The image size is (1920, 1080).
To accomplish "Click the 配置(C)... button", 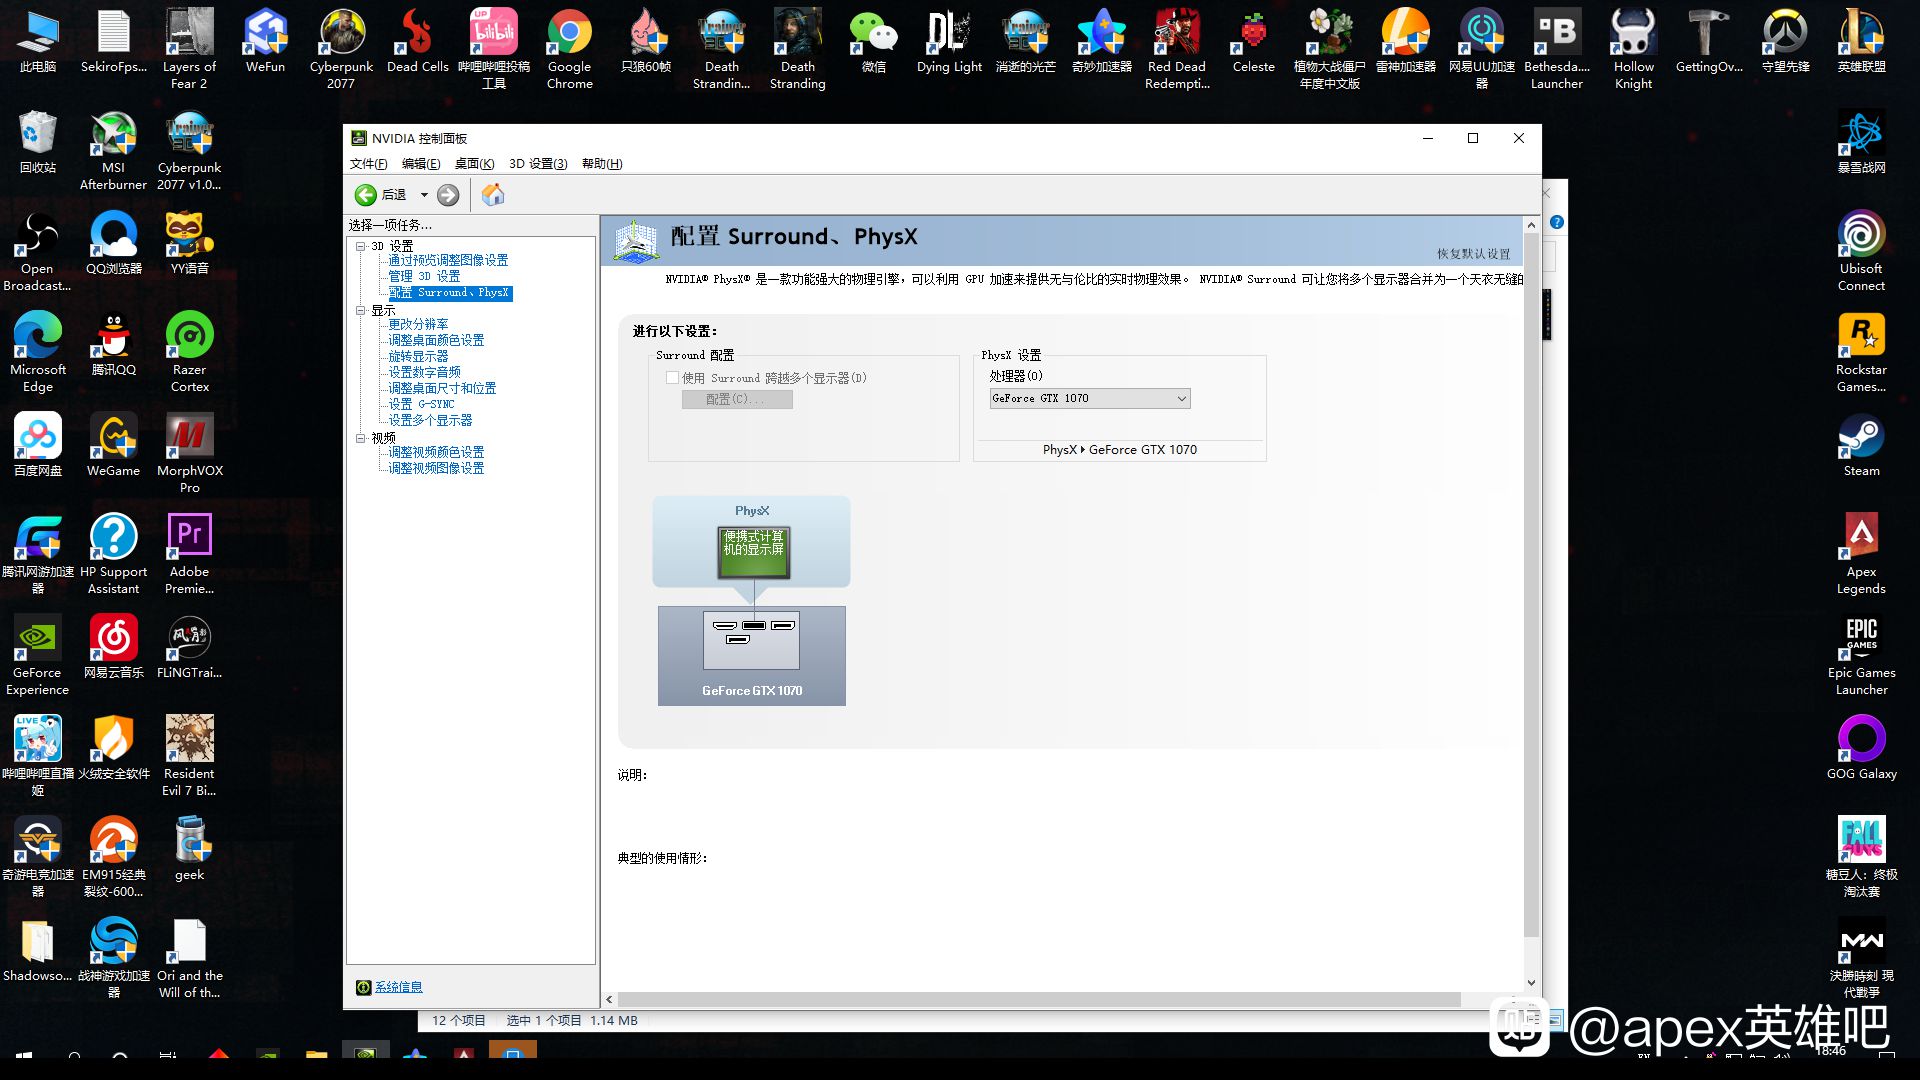I will coord(737,399).
